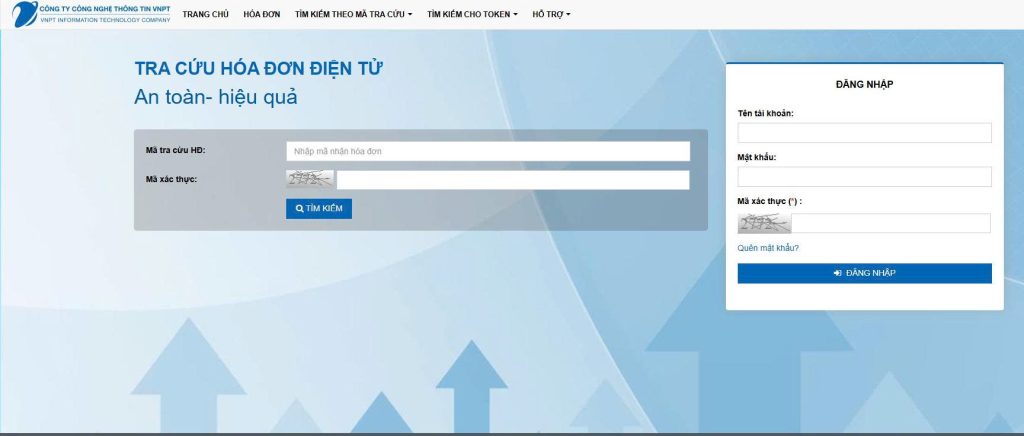Click the An toàn- hiệu quả subtitle
This screenshot has height=436, width=1024.
click(216, 97)
